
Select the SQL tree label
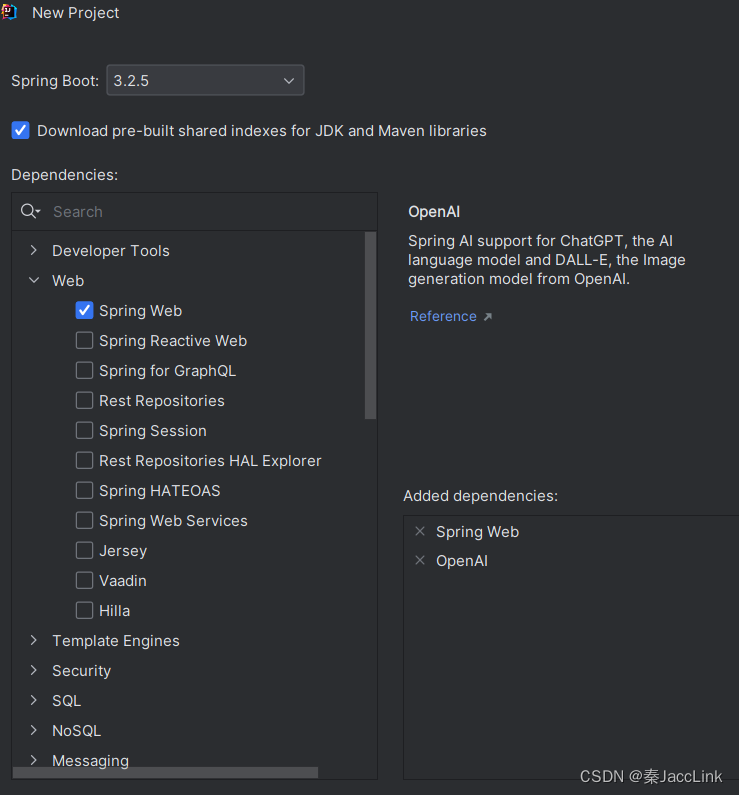66,701
